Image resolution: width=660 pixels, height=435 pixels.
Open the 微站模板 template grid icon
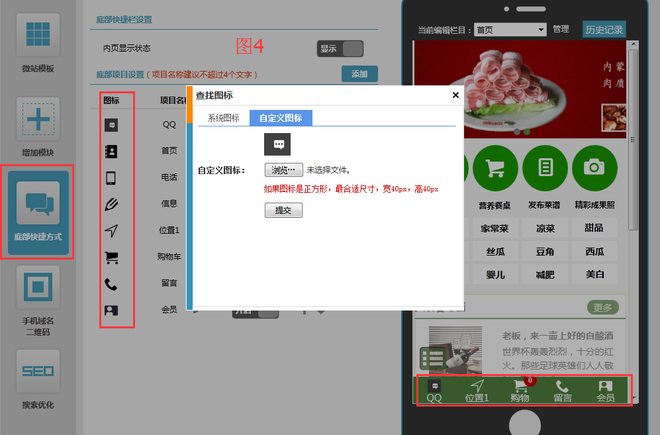(x=38, y=35)
